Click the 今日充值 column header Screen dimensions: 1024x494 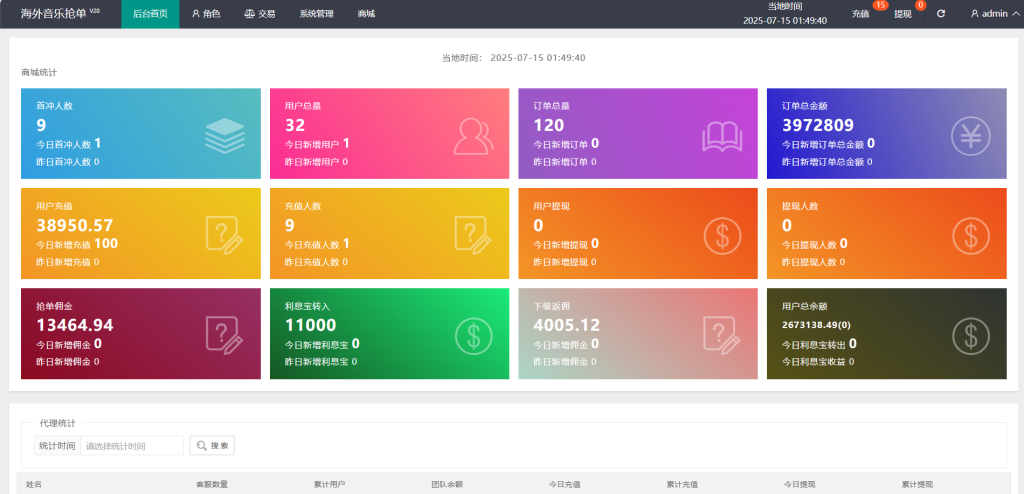point(564,484)
